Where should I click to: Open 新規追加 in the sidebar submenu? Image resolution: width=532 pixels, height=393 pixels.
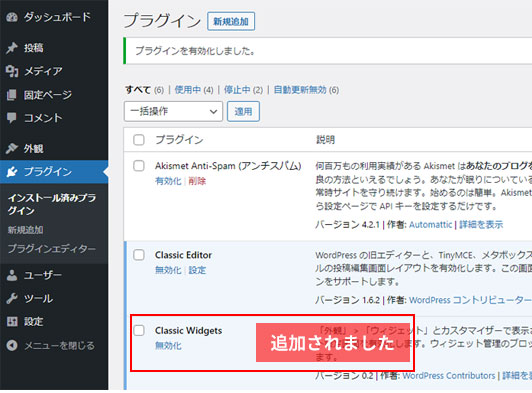pos(25,230)
